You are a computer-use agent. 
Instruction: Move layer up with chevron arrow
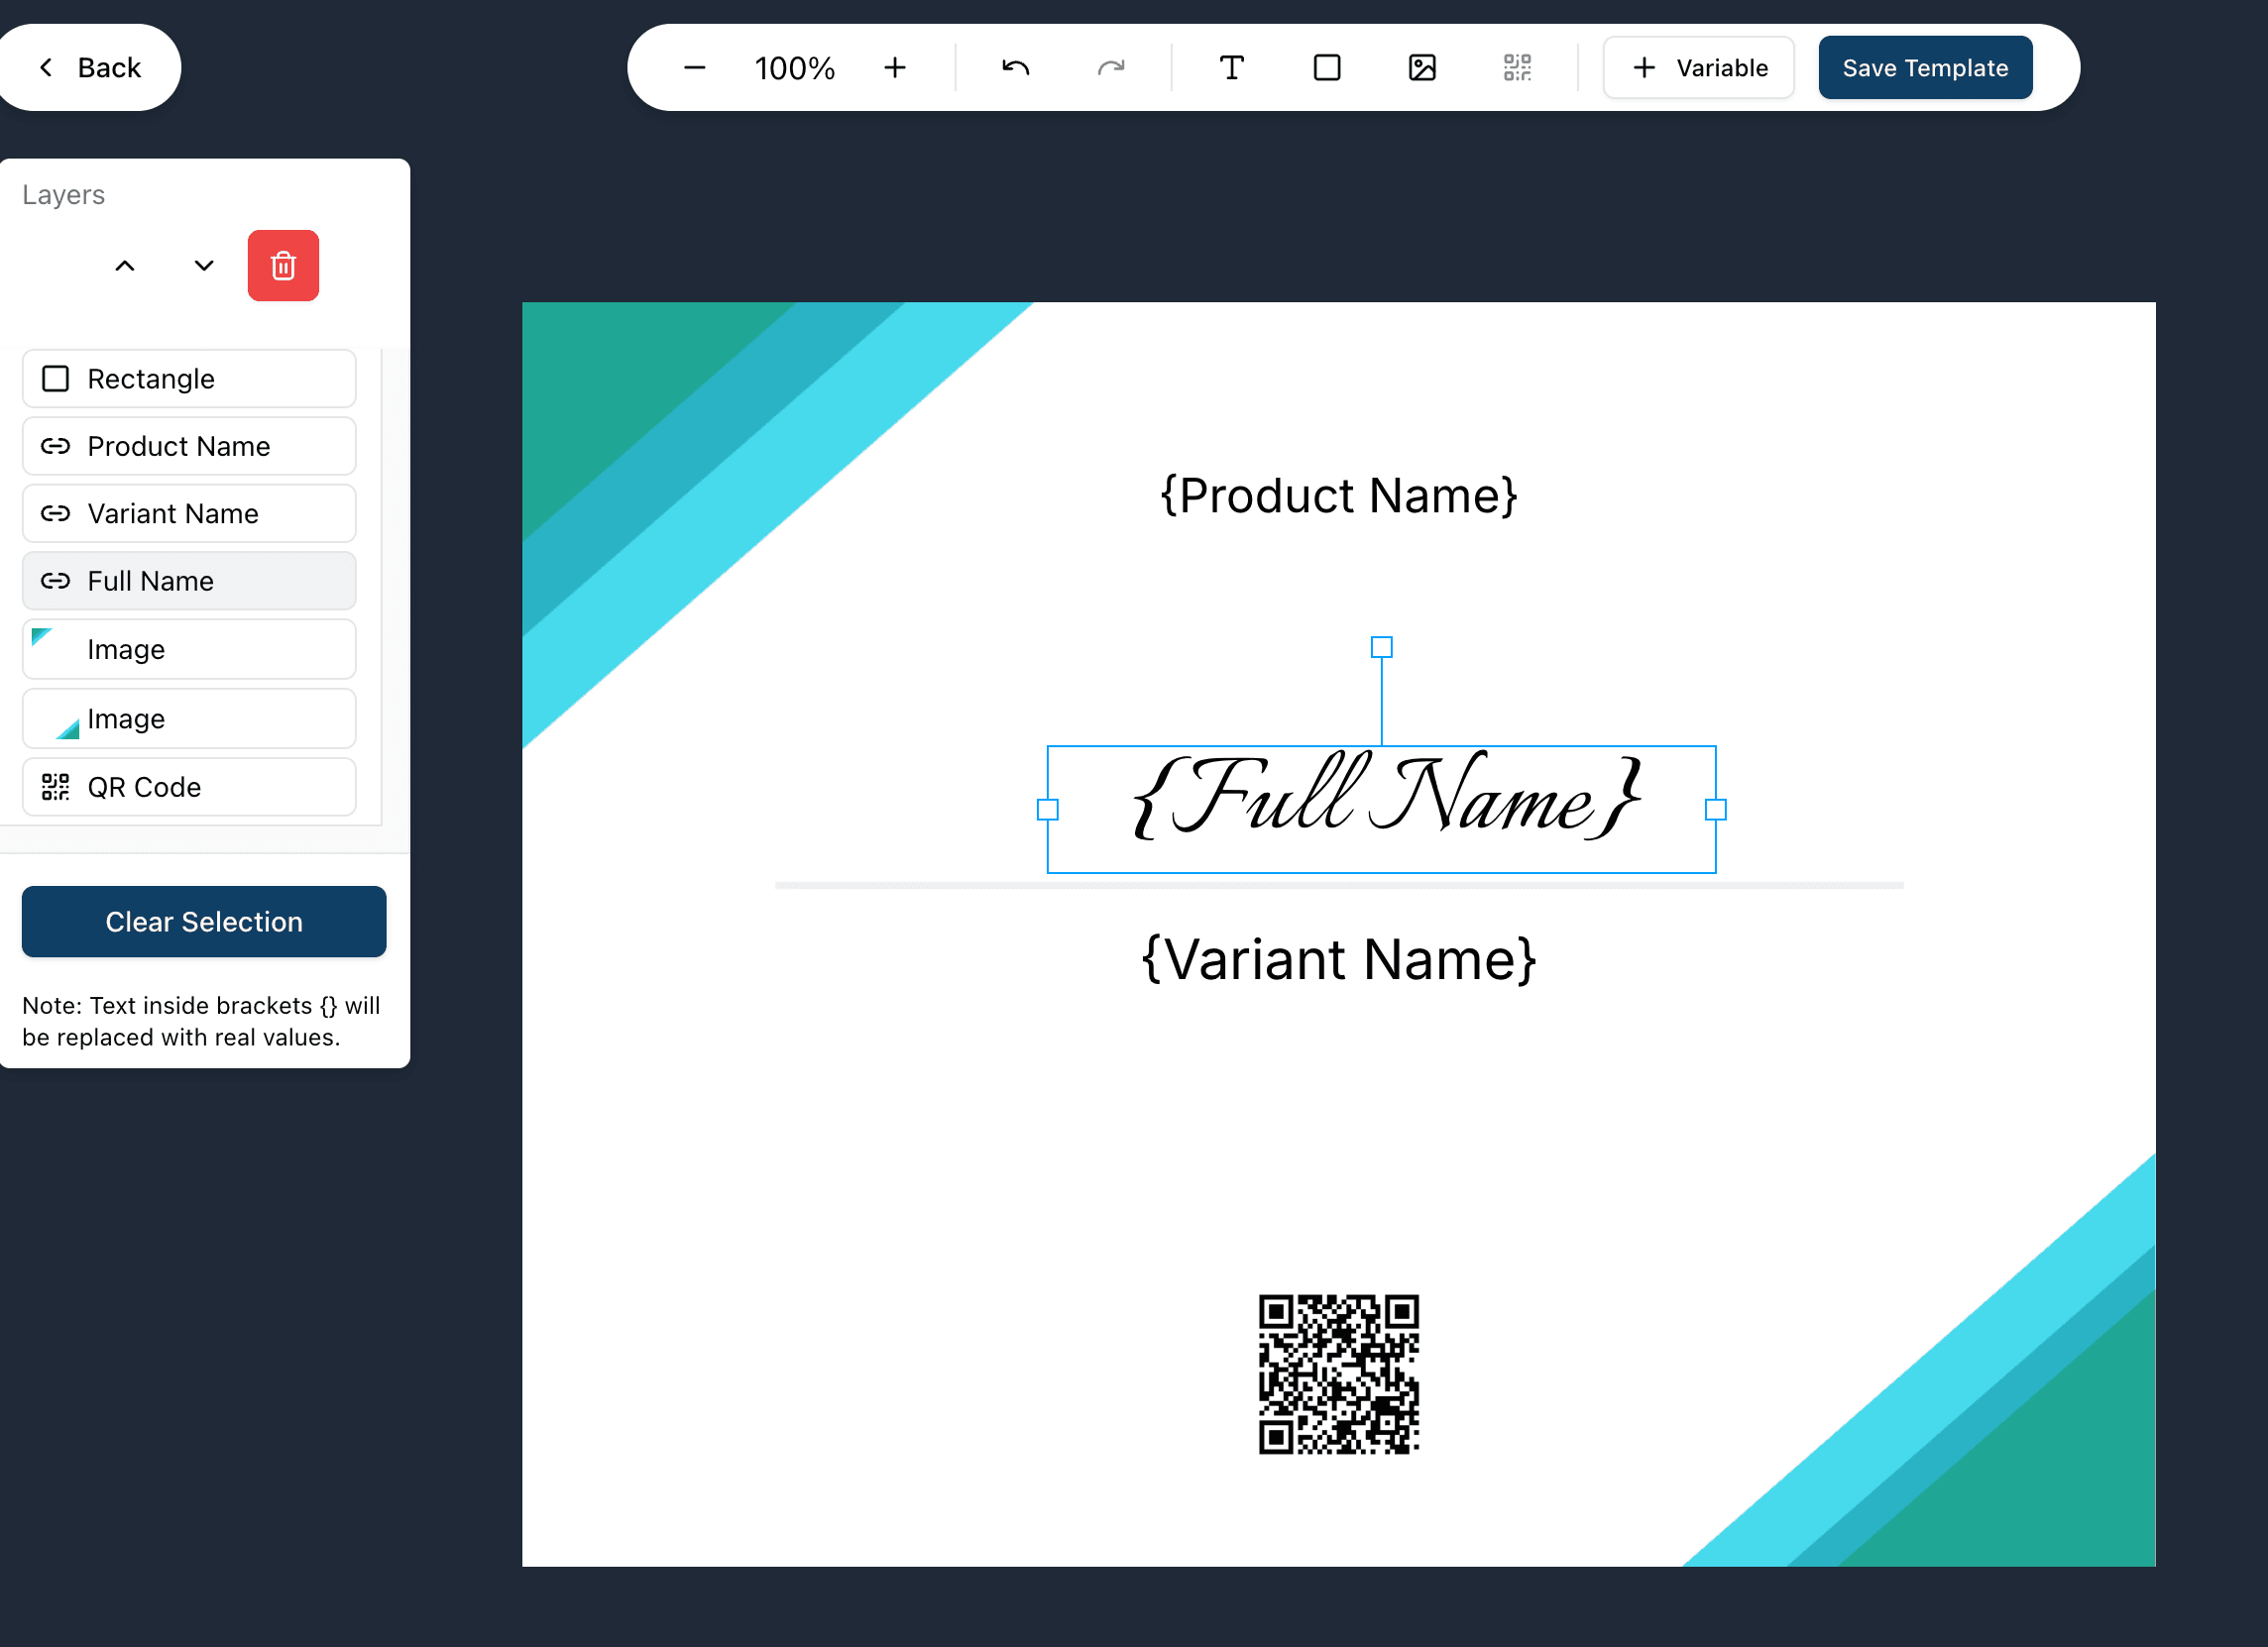pos(125,266)
